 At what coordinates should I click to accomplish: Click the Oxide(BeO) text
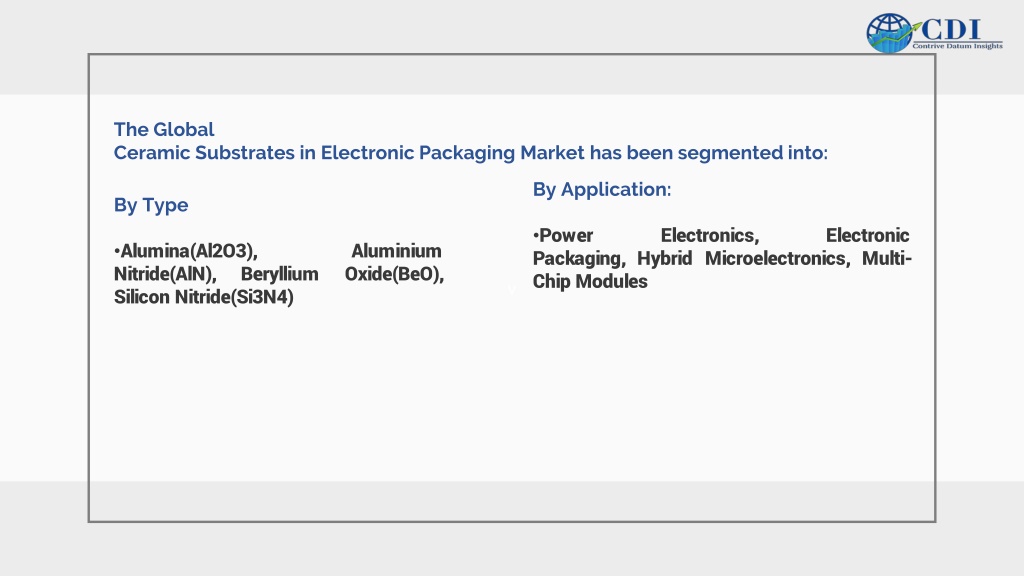coord(394,274)
